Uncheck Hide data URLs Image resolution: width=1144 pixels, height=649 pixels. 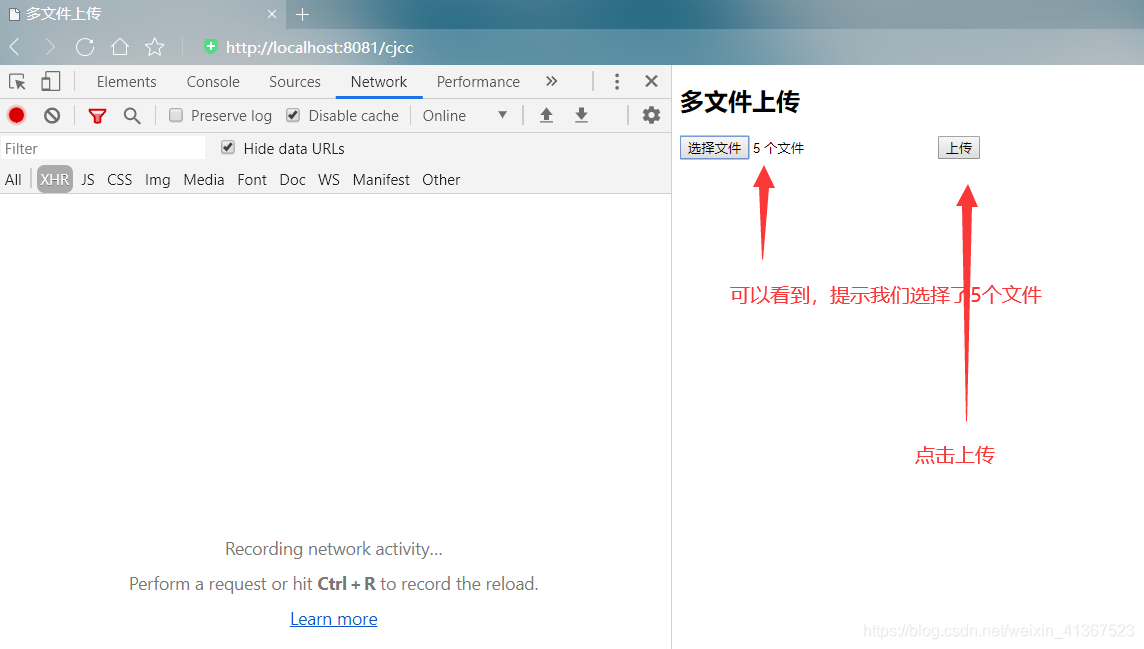click(x=228, y=147)
